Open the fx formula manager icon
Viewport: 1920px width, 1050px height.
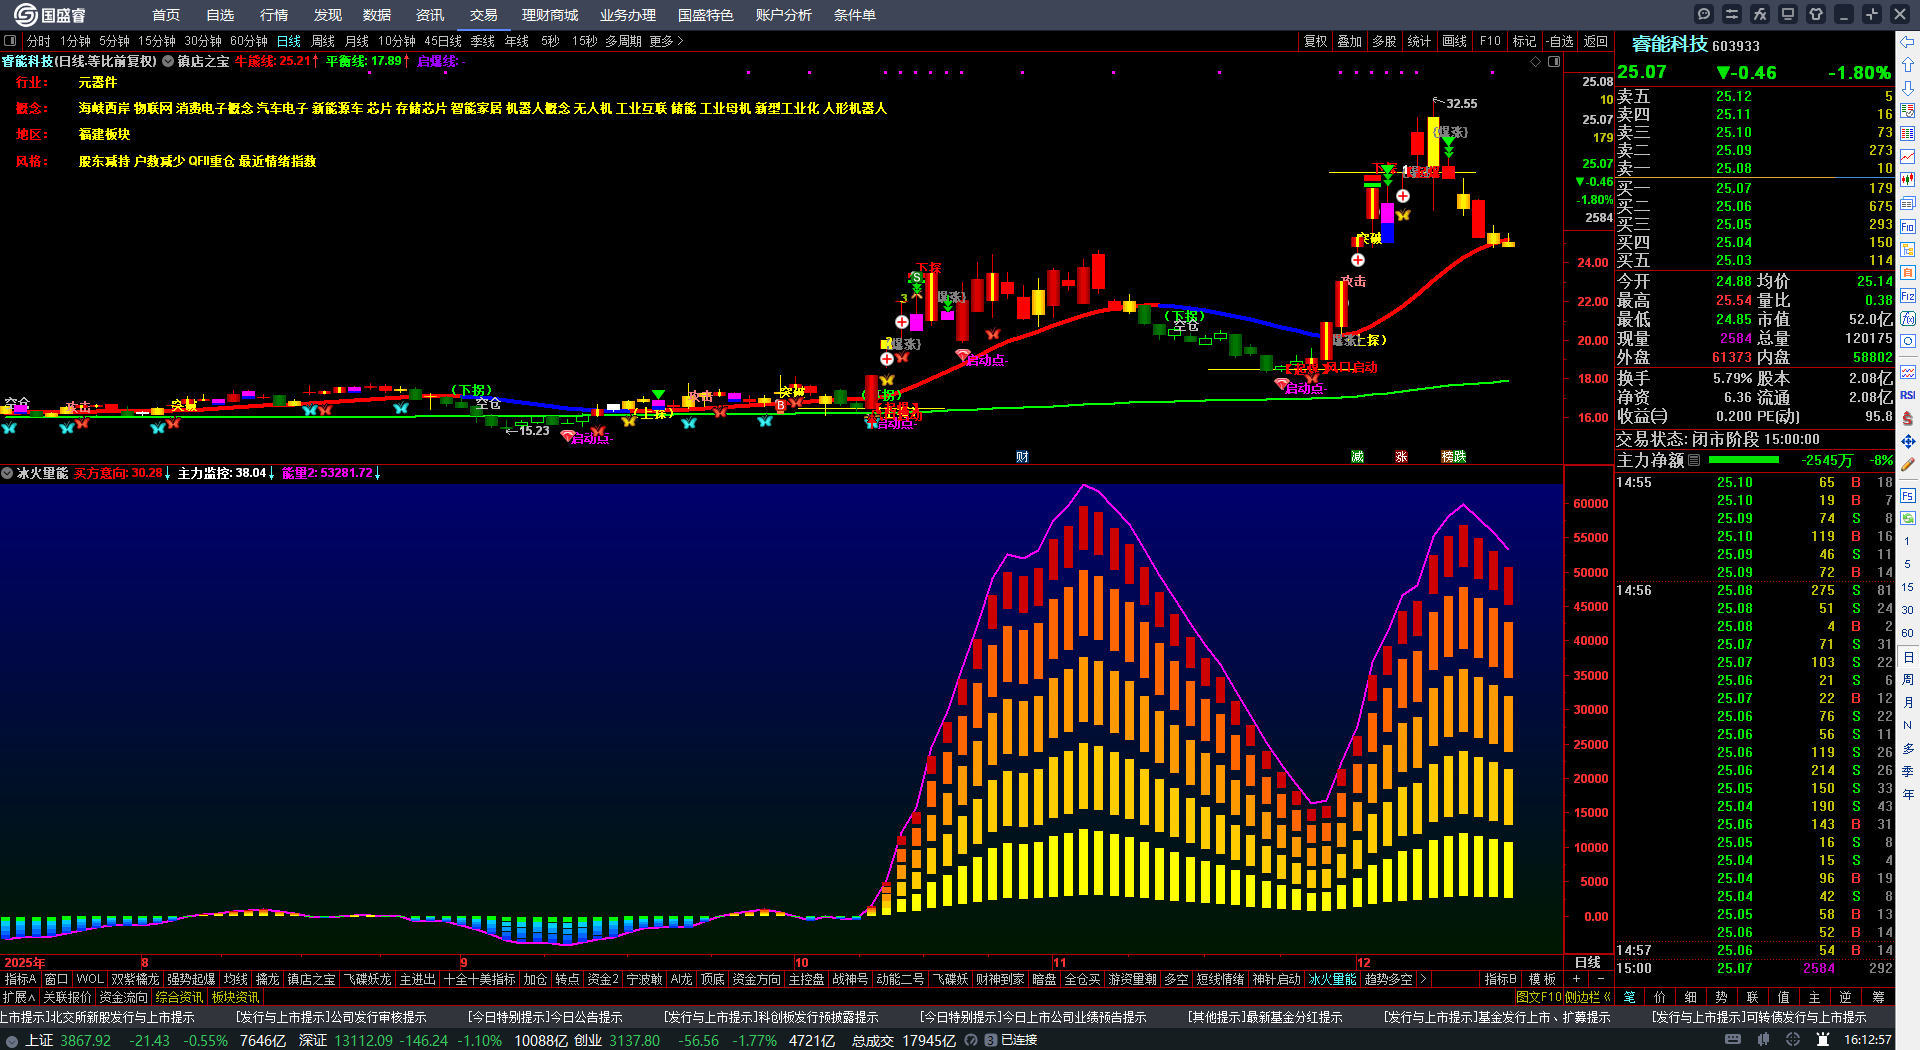coord(1760,14)
